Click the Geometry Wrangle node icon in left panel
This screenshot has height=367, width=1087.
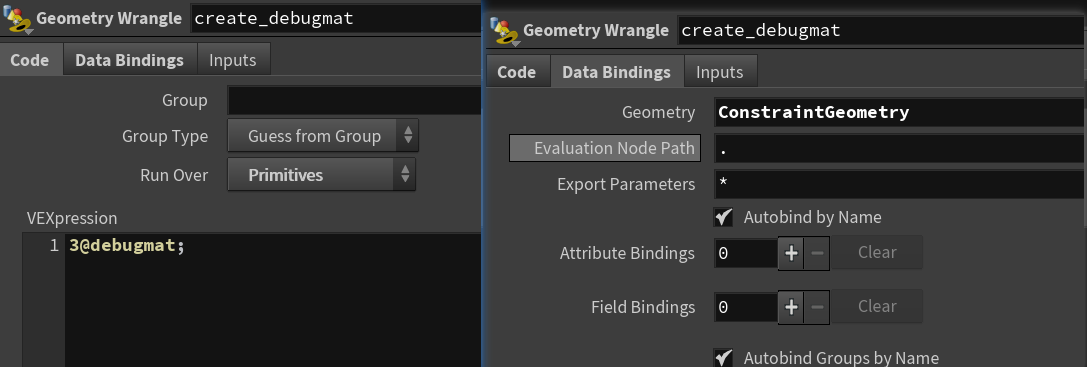pyautogui.click(x=18, y=19)
